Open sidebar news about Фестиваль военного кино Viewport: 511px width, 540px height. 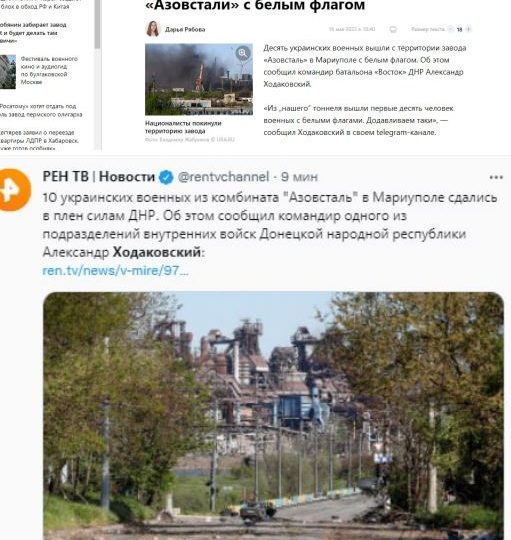click(49, 71)
